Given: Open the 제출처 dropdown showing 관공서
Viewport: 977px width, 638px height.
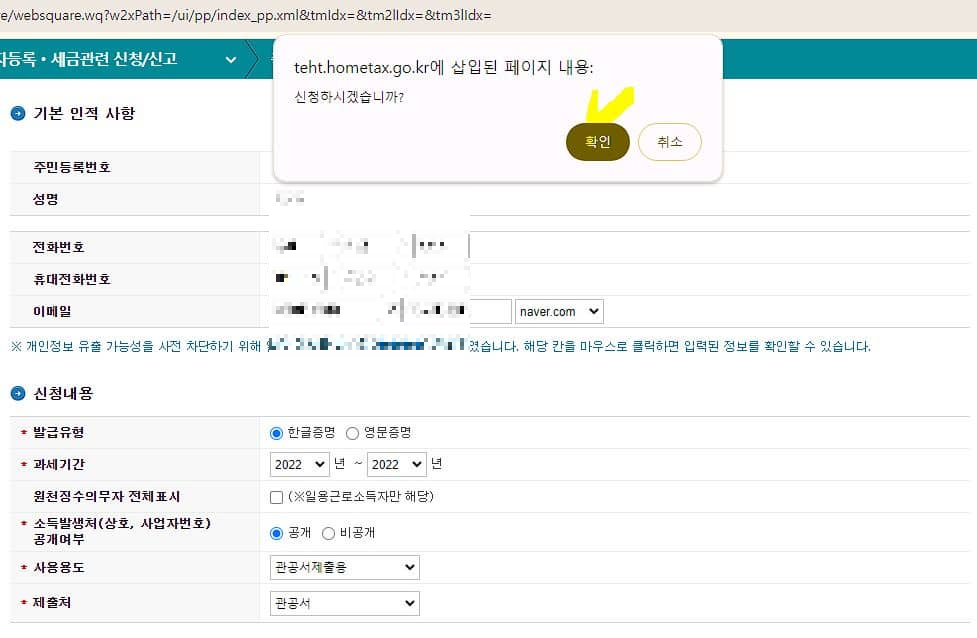Looking at the screenshot, I should click(x=345, y=602).
